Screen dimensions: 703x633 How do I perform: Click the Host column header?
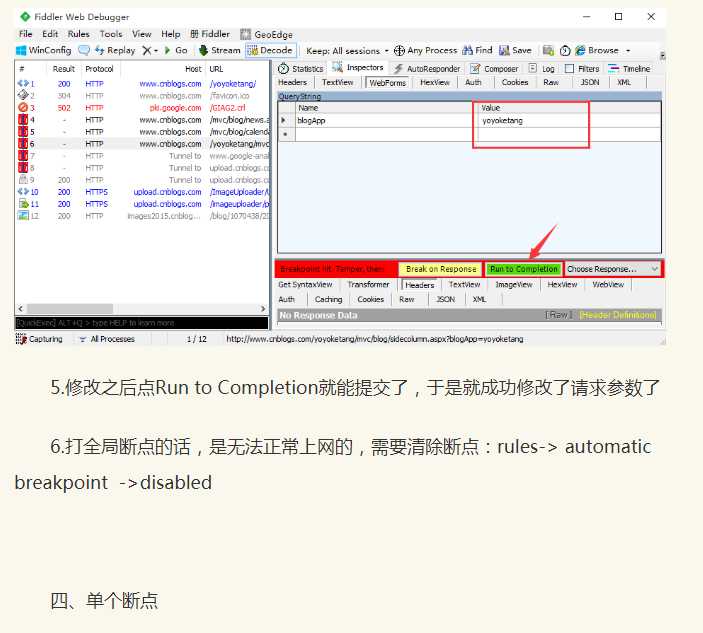[164, 69]
